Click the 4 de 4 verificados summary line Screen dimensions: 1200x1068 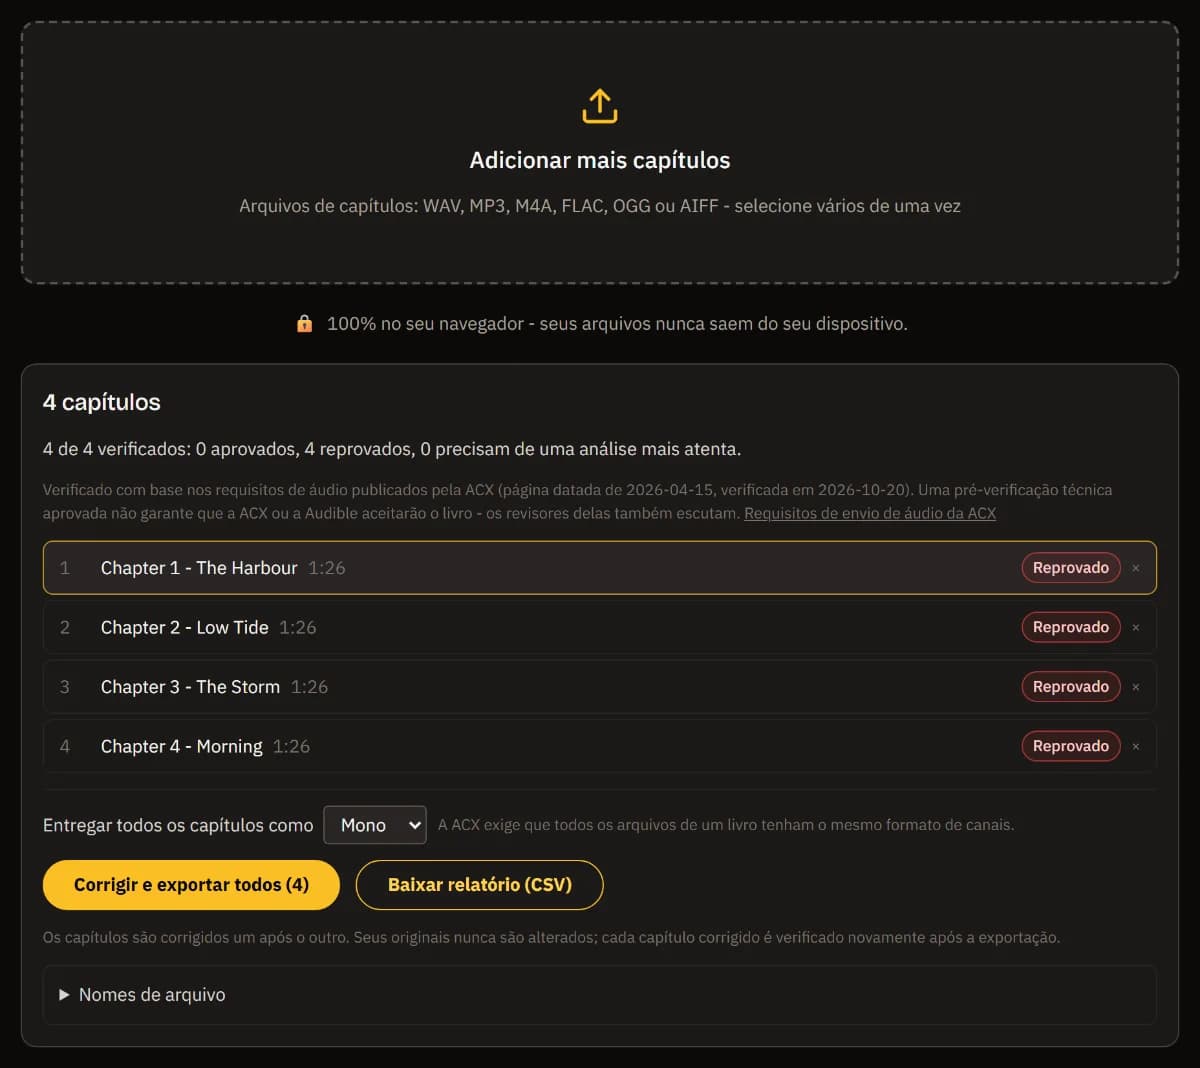pyautogui.click(x=392, y=449)
